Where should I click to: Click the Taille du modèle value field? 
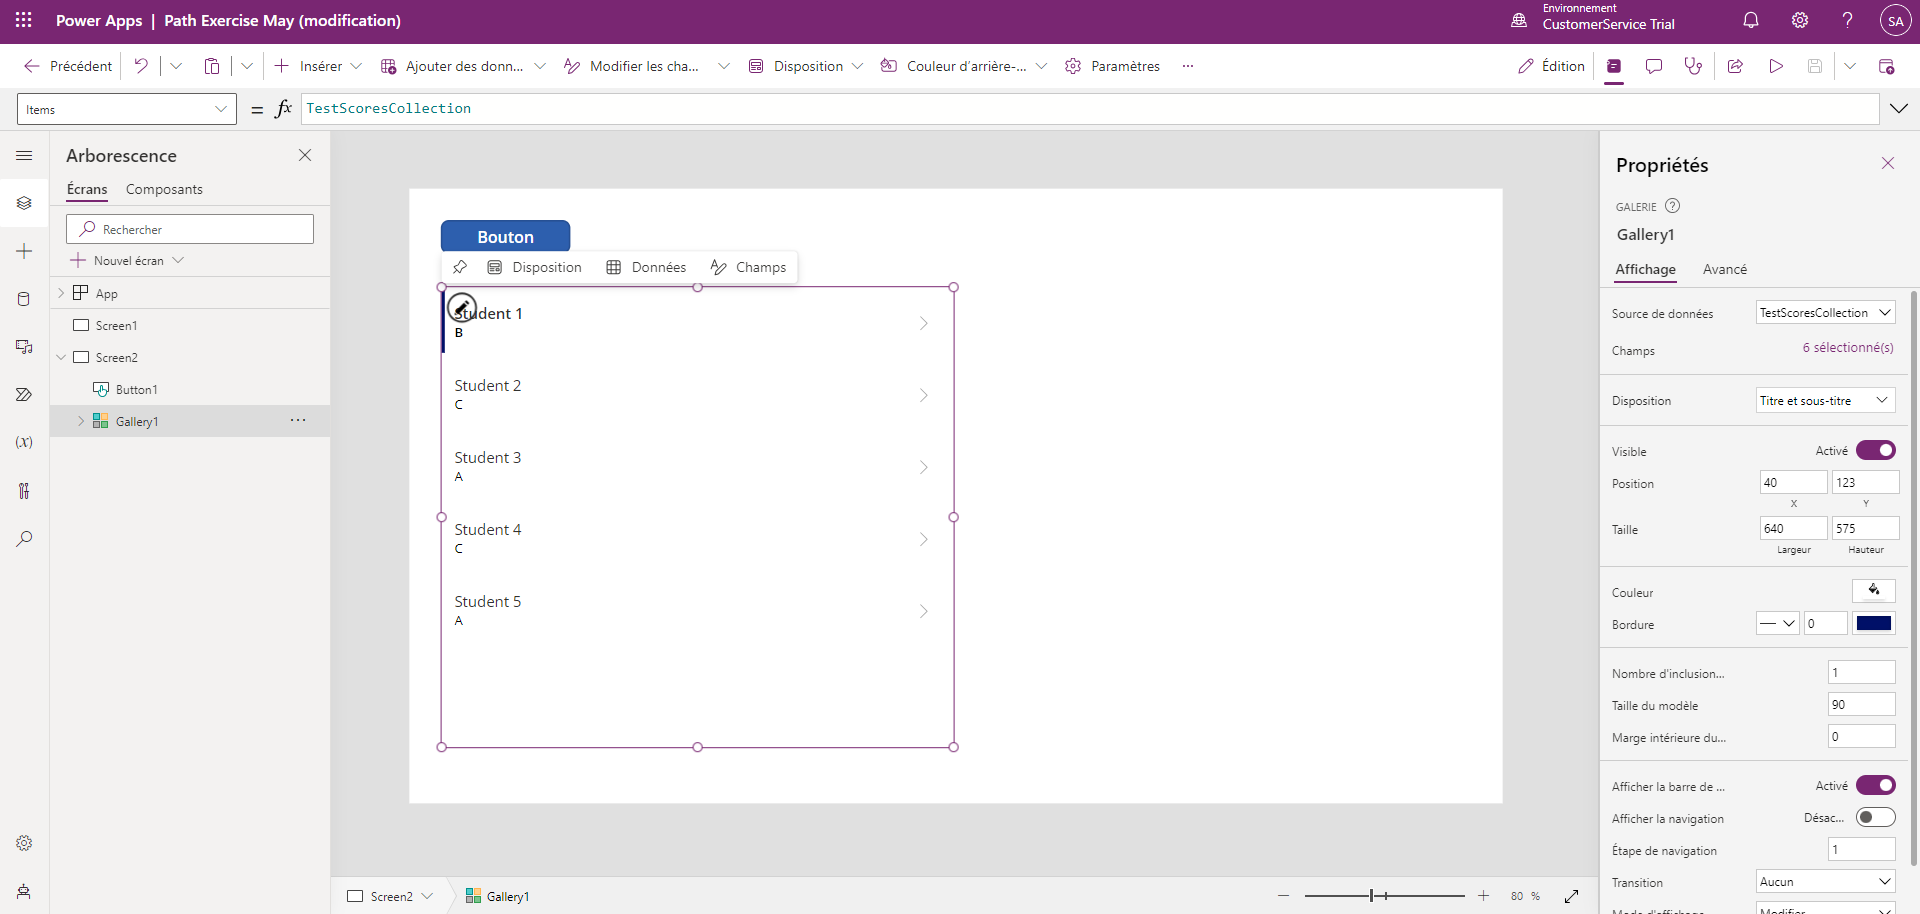pyautogui.click(x=1861, y=705)
